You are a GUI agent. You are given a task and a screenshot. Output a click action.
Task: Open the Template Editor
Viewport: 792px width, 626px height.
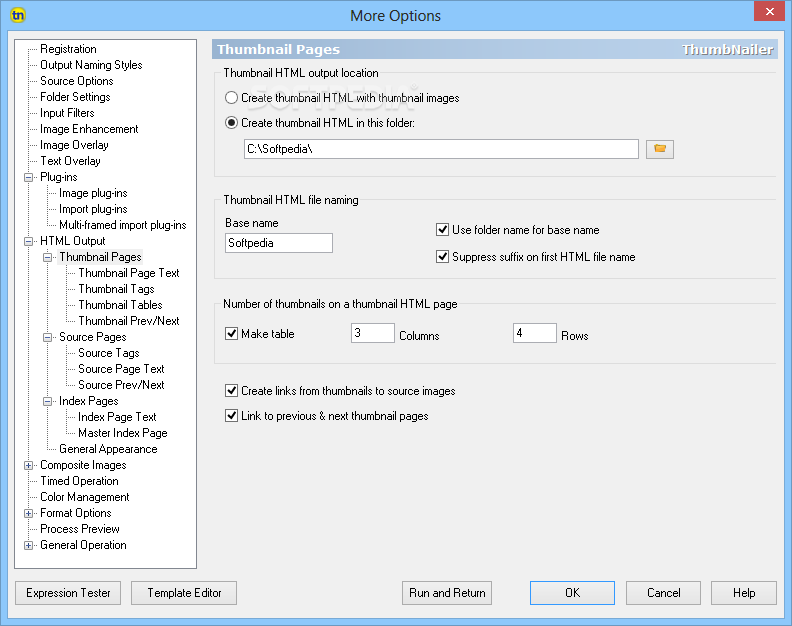184,593
